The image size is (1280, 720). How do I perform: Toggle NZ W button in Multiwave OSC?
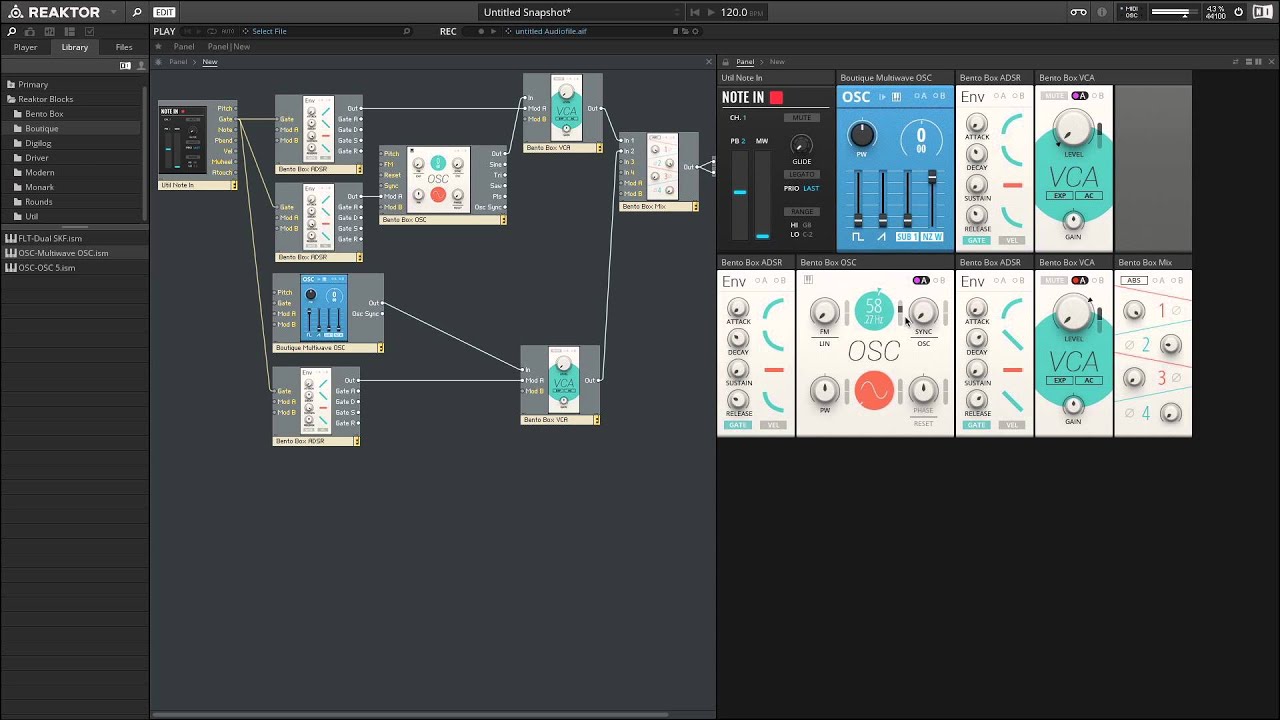[932, 237]
